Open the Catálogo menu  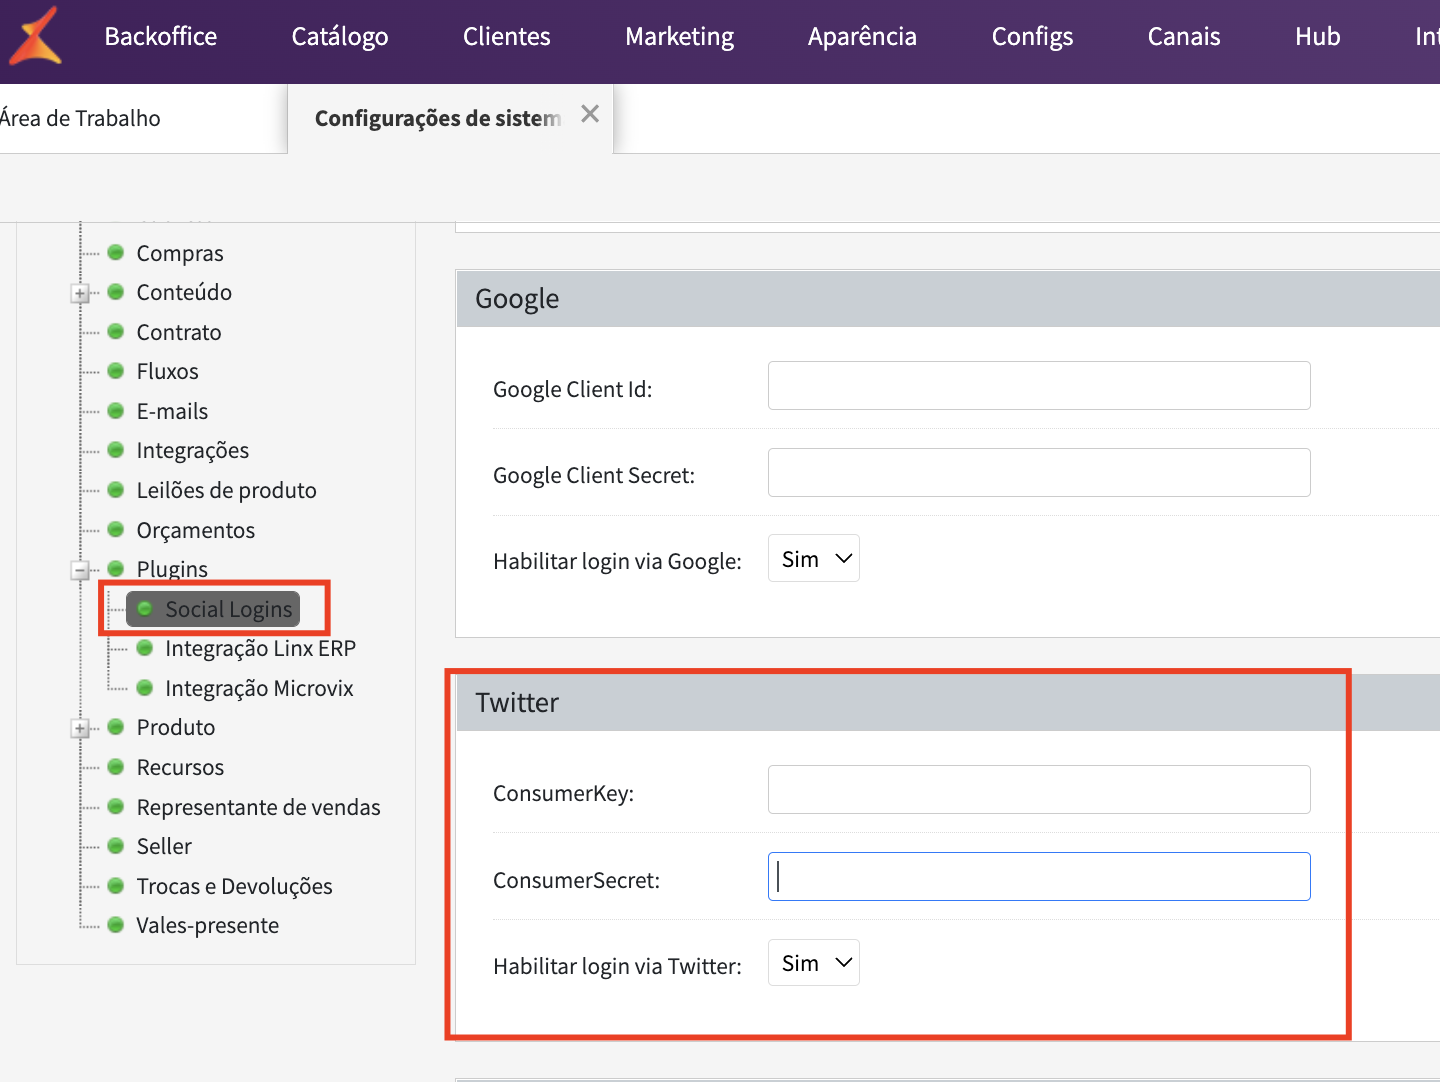340,36
